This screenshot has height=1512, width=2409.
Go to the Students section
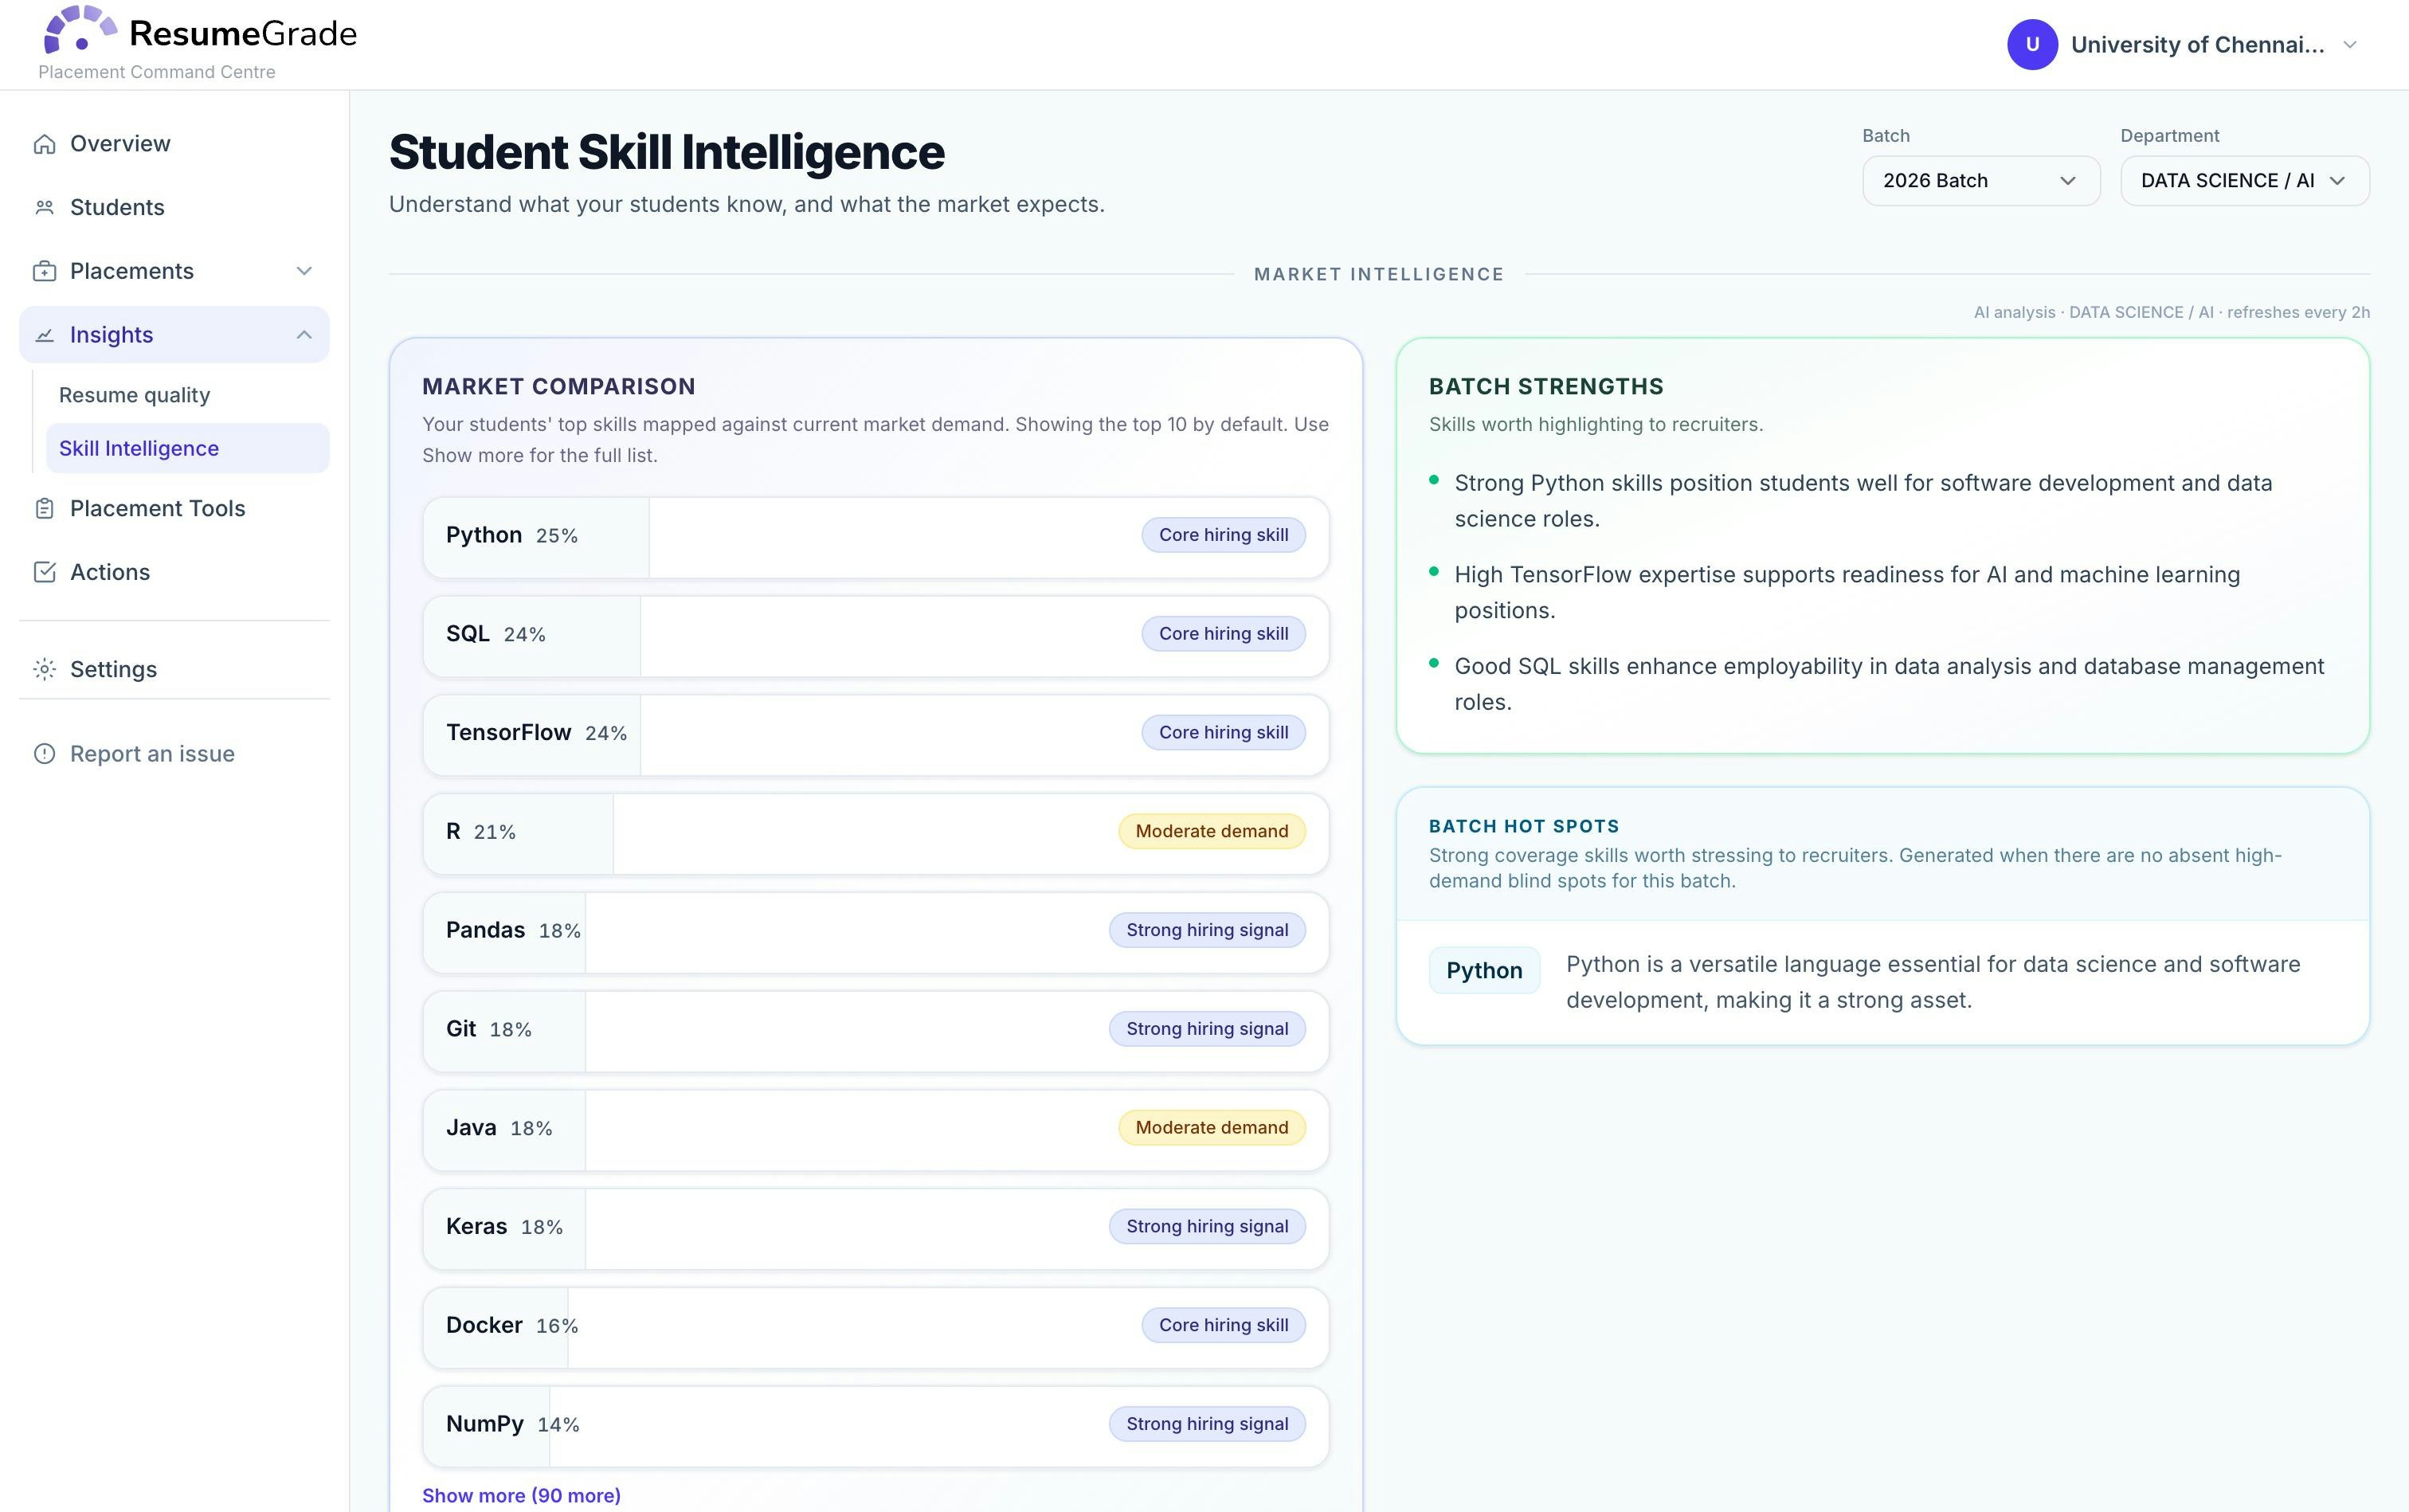(x=174, y=208)
